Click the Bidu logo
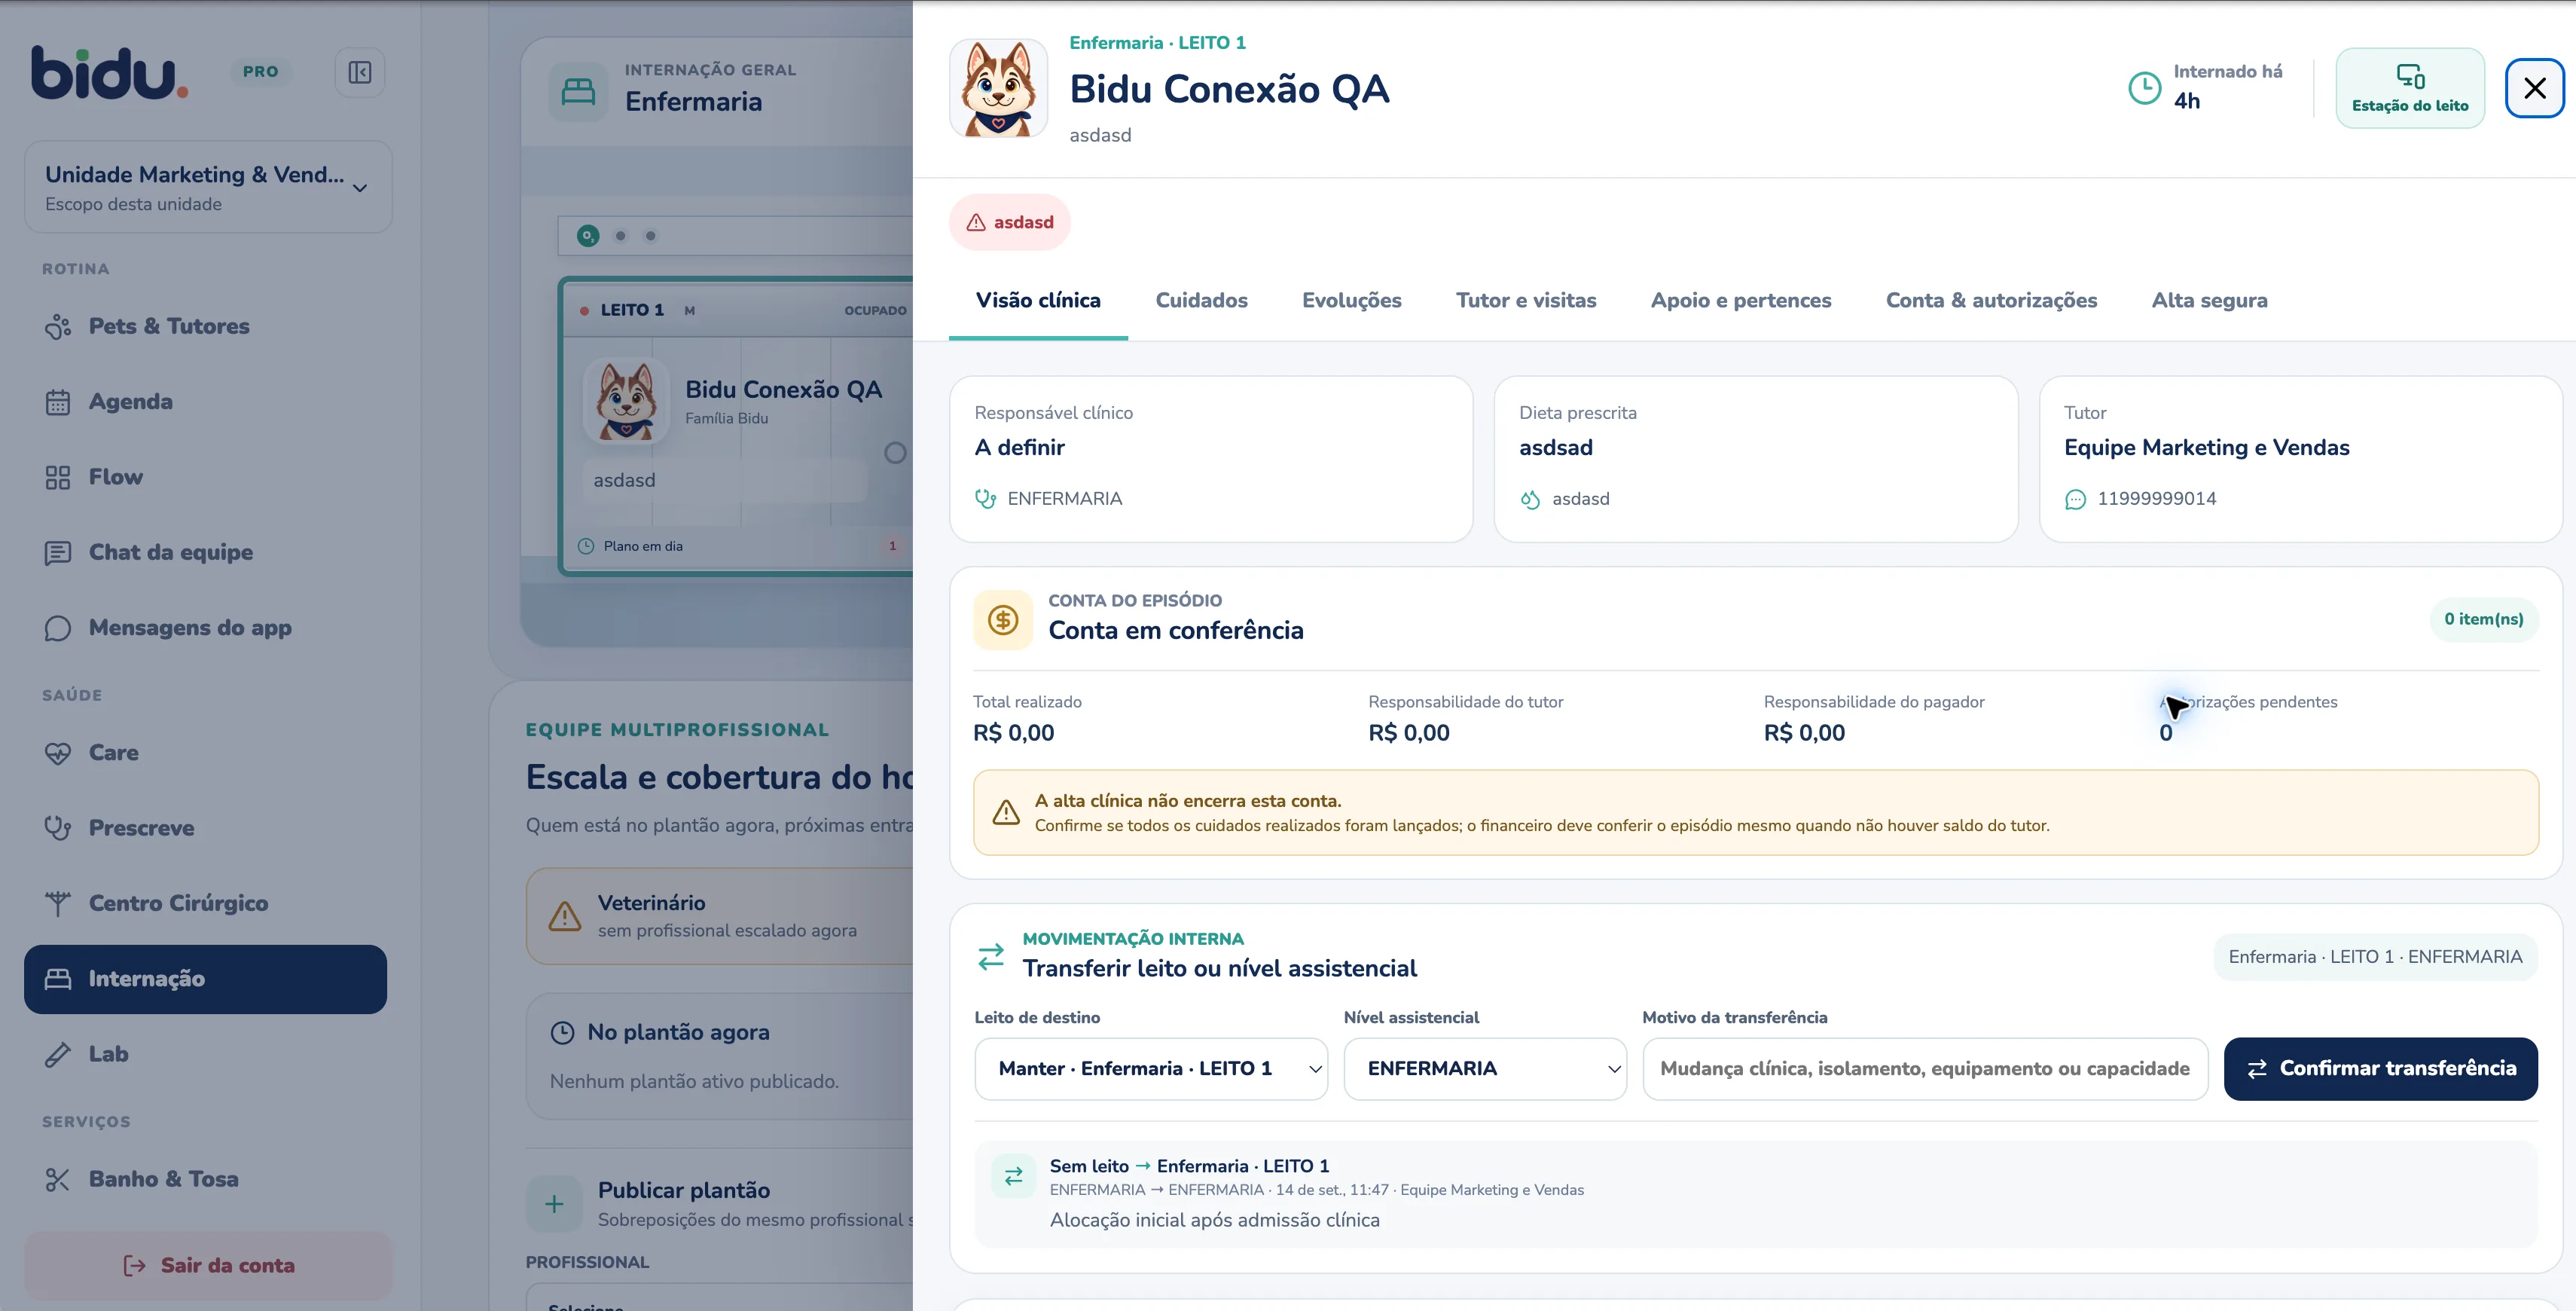Image resolution: width=2576 pixels, height=1311 pixels. pos(109,72)
